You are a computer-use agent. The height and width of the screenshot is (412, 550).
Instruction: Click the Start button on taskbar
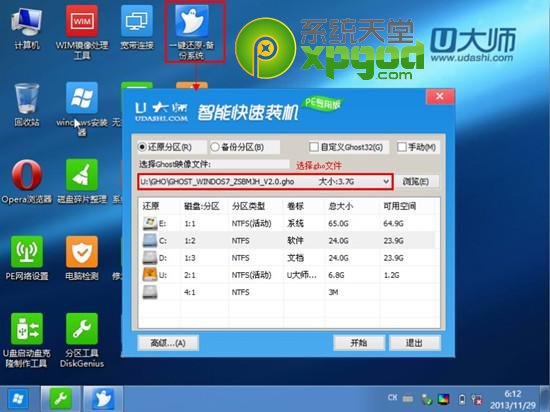[18, 399]
